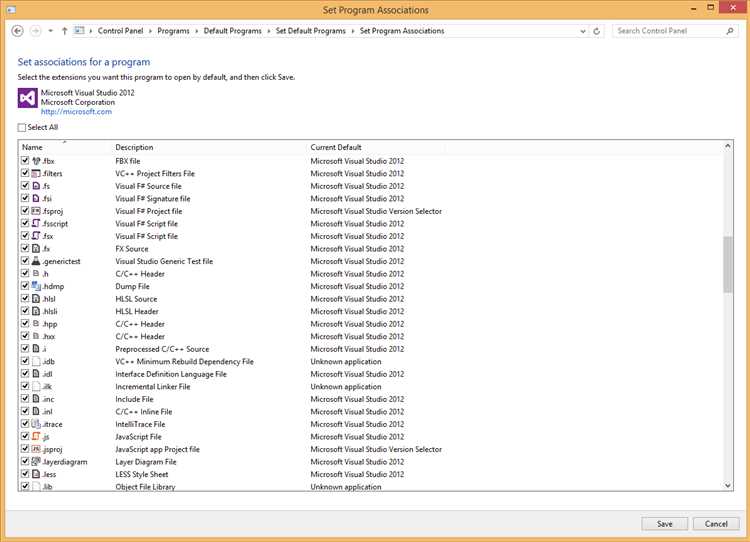The width and height of the screenshot is (750, 542).
Task: Click the .less style sheet icon
Action: (x=36, y=474)
